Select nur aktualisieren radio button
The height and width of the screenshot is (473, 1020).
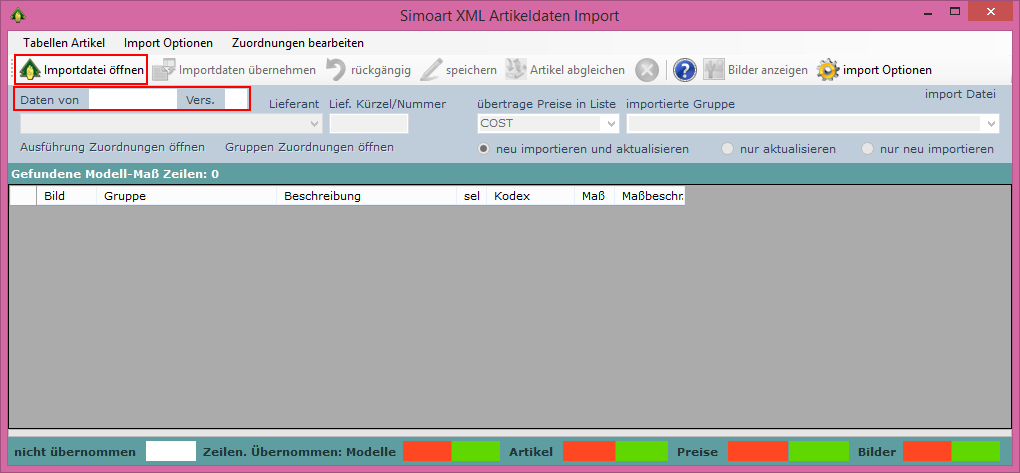727,149
